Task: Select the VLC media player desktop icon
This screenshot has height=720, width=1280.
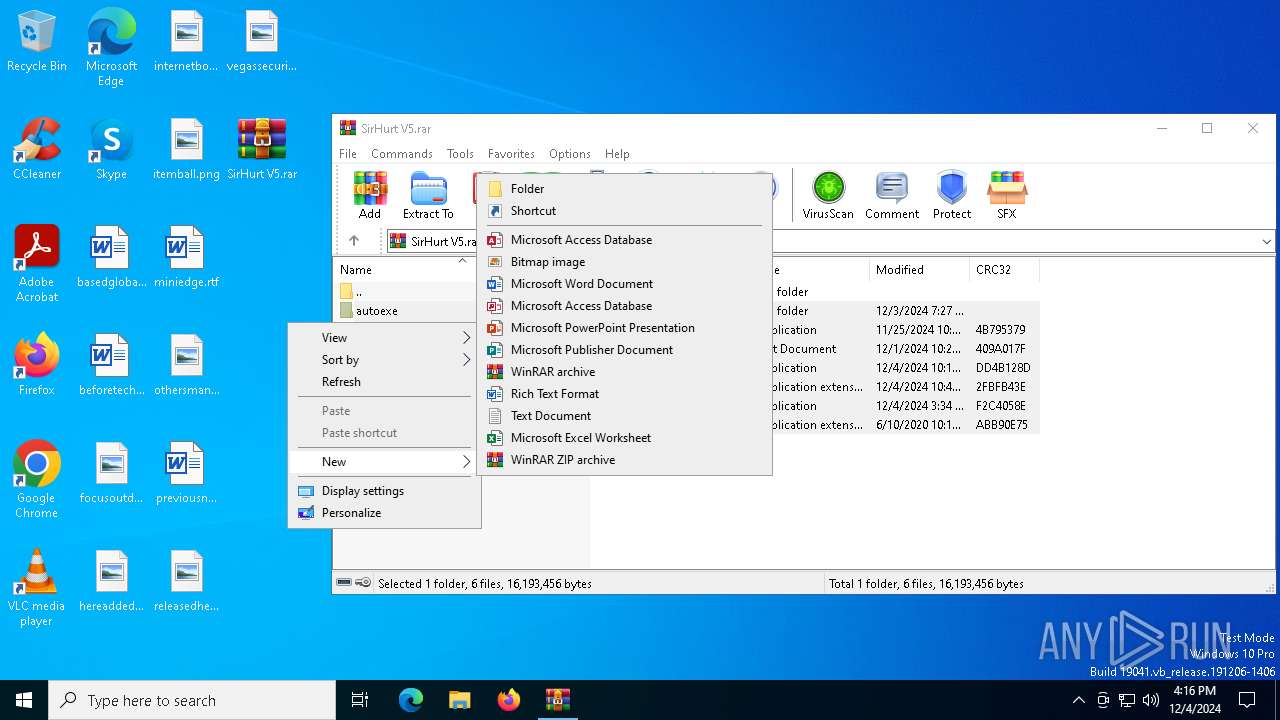Action: 37,588
